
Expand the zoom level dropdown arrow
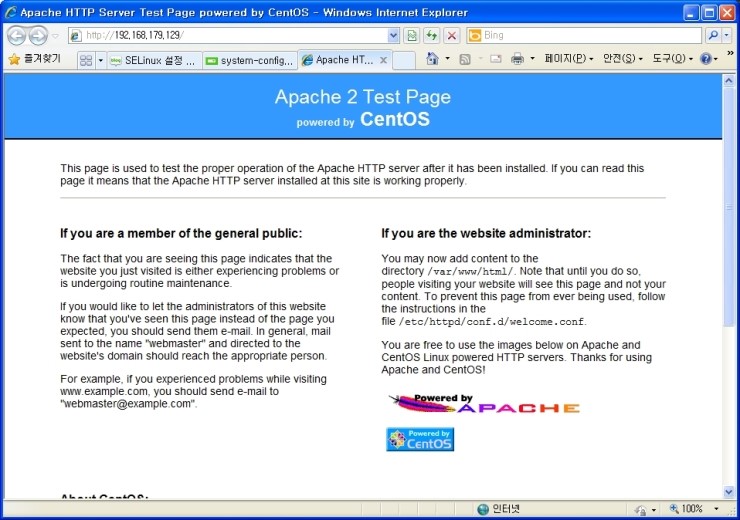pos(716,509)
